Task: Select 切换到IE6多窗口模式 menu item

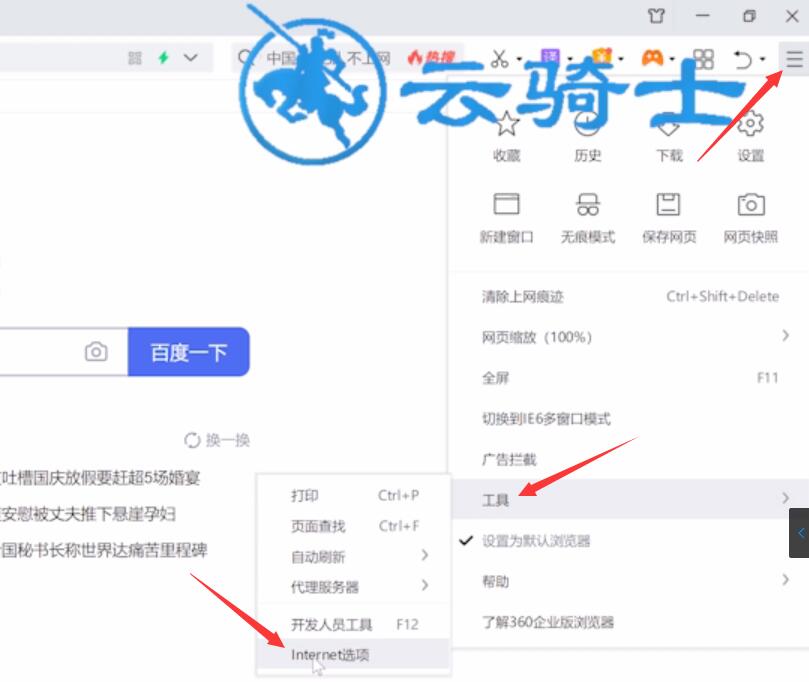Action: [x=629, y=418]
